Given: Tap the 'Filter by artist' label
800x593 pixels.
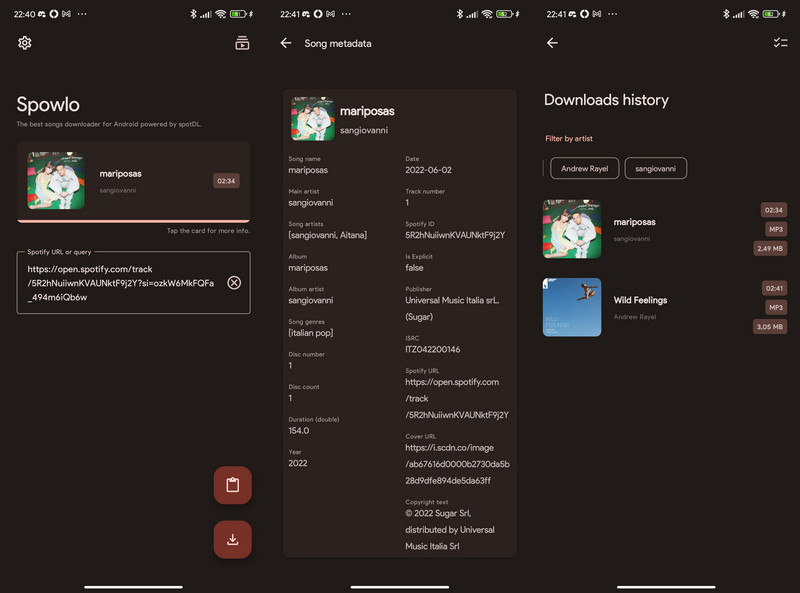Looking at the screenshot, I should pyautogui.click(x=569, y=138).
